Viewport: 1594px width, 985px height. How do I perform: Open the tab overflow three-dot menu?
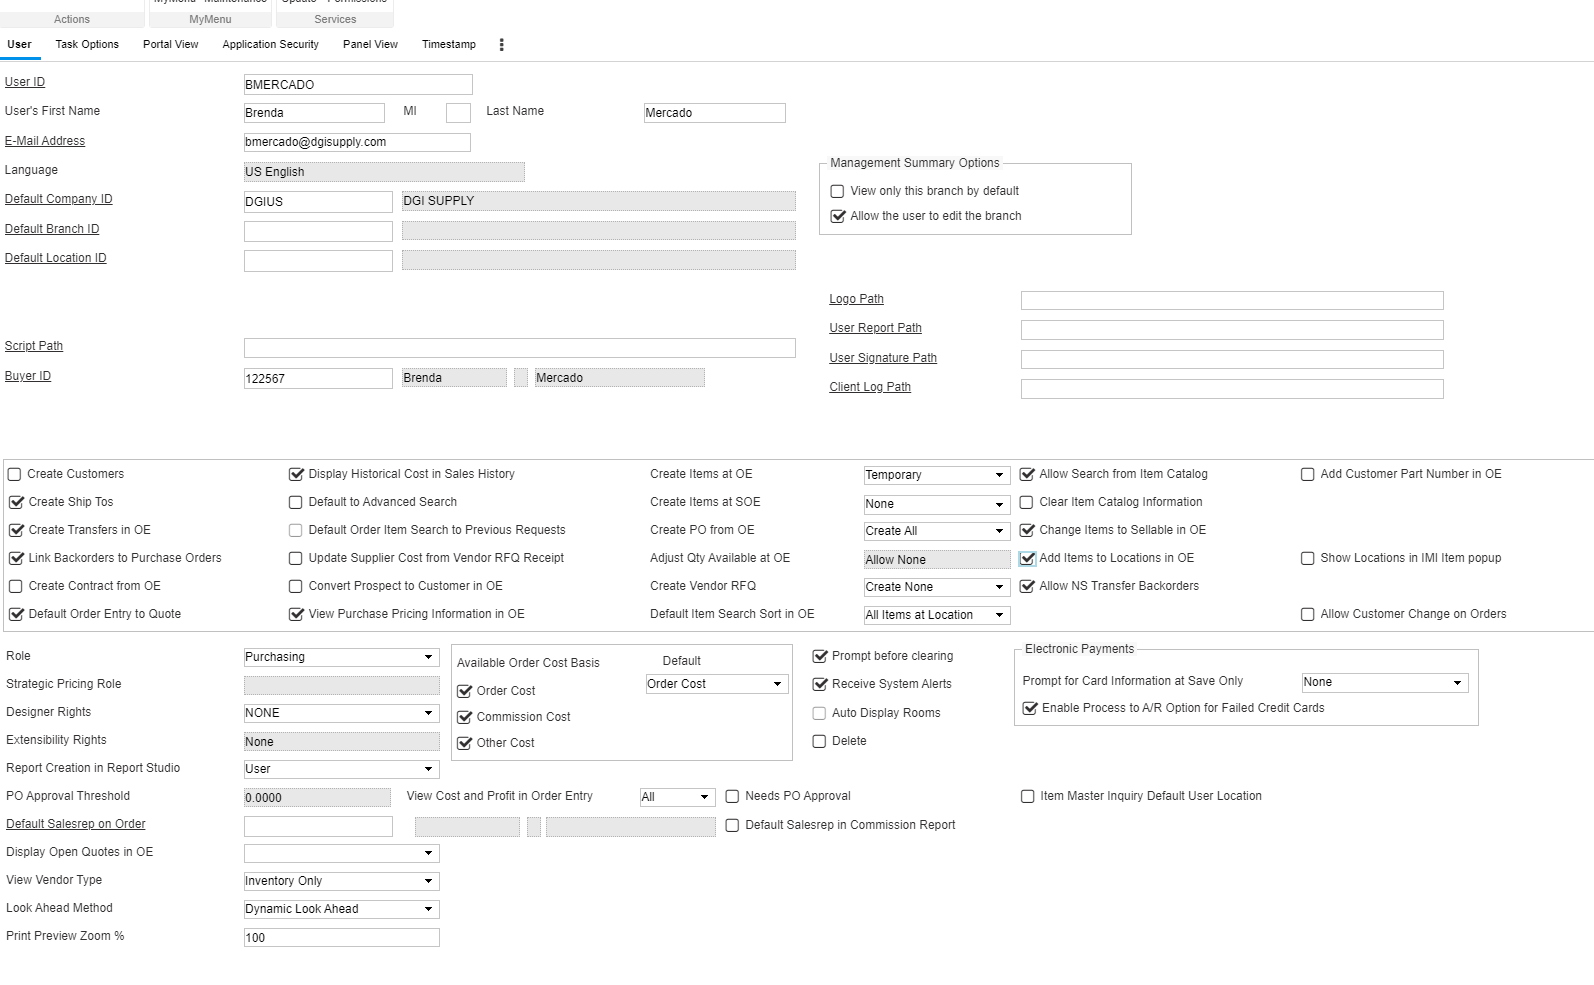point(502,45)
